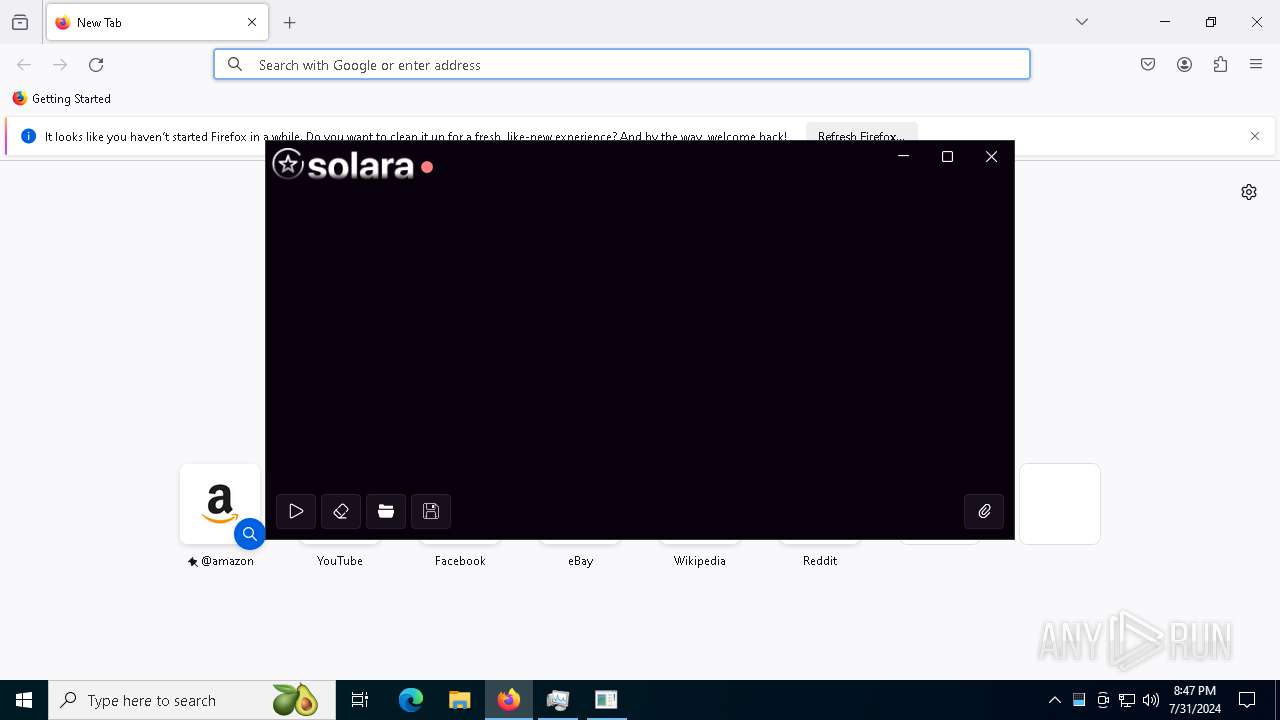Run script with Solara execute button
Image resolution: width=1280 pixels, height=720 pixels.
[x=296, y=511]
